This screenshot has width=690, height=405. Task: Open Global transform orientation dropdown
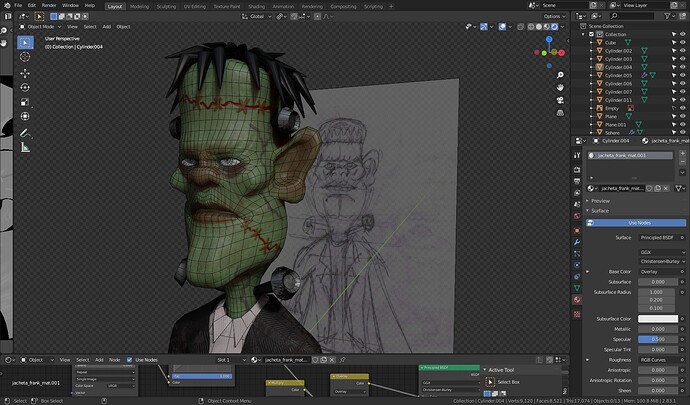click(x=257, y=17)
